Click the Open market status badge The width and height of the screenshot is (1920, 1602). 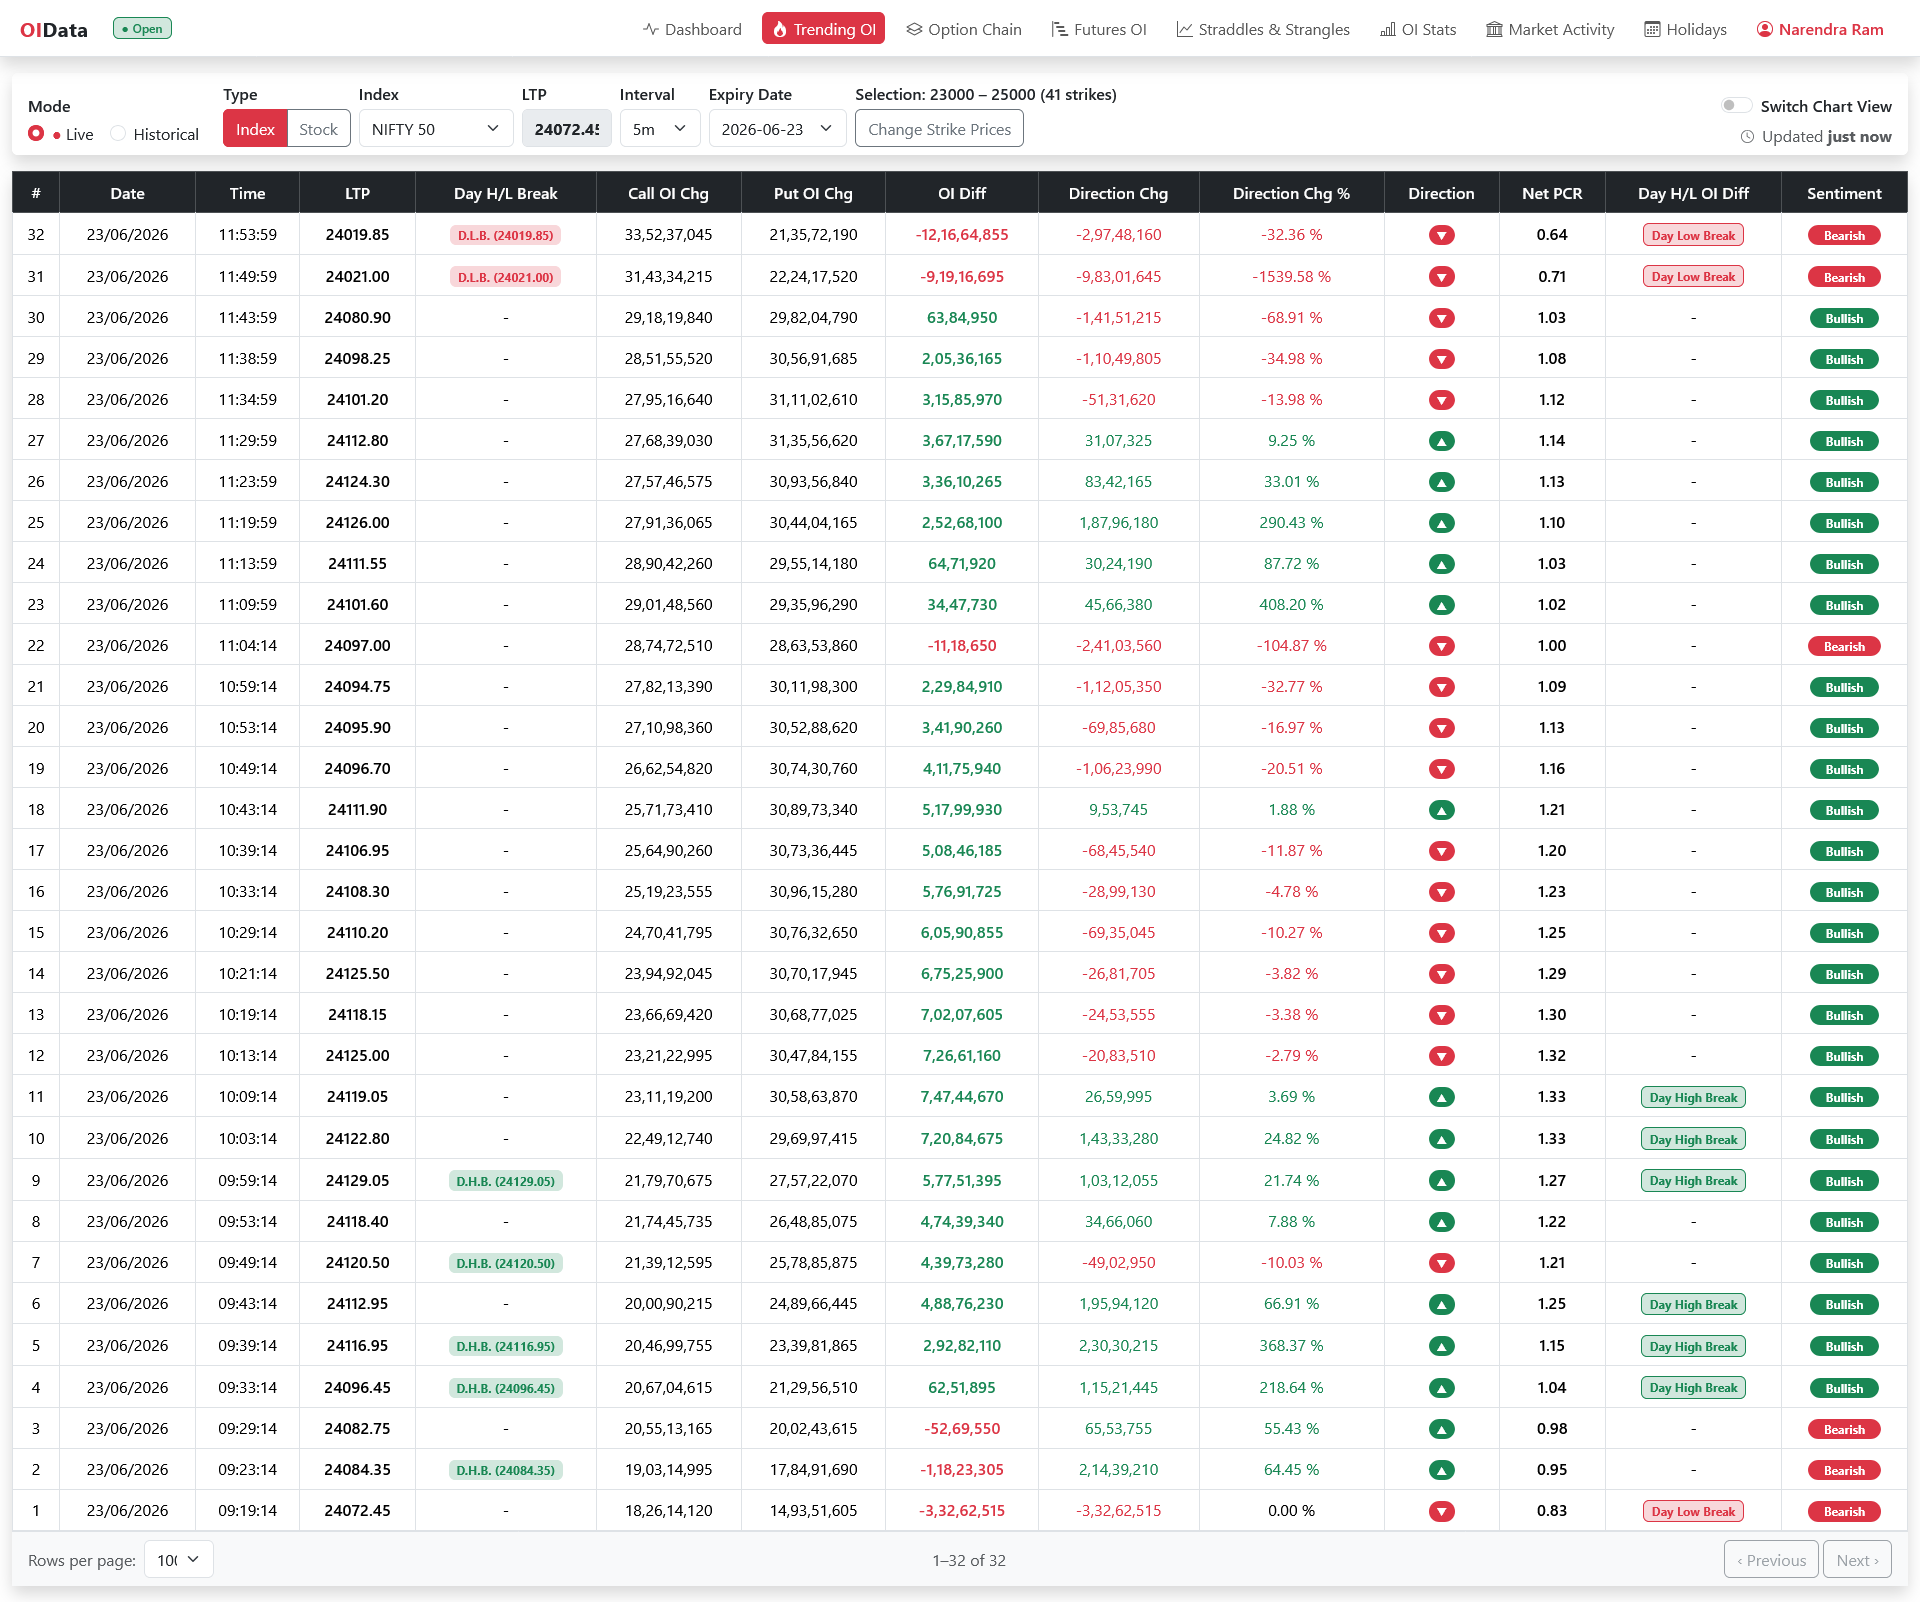point(142,29)
